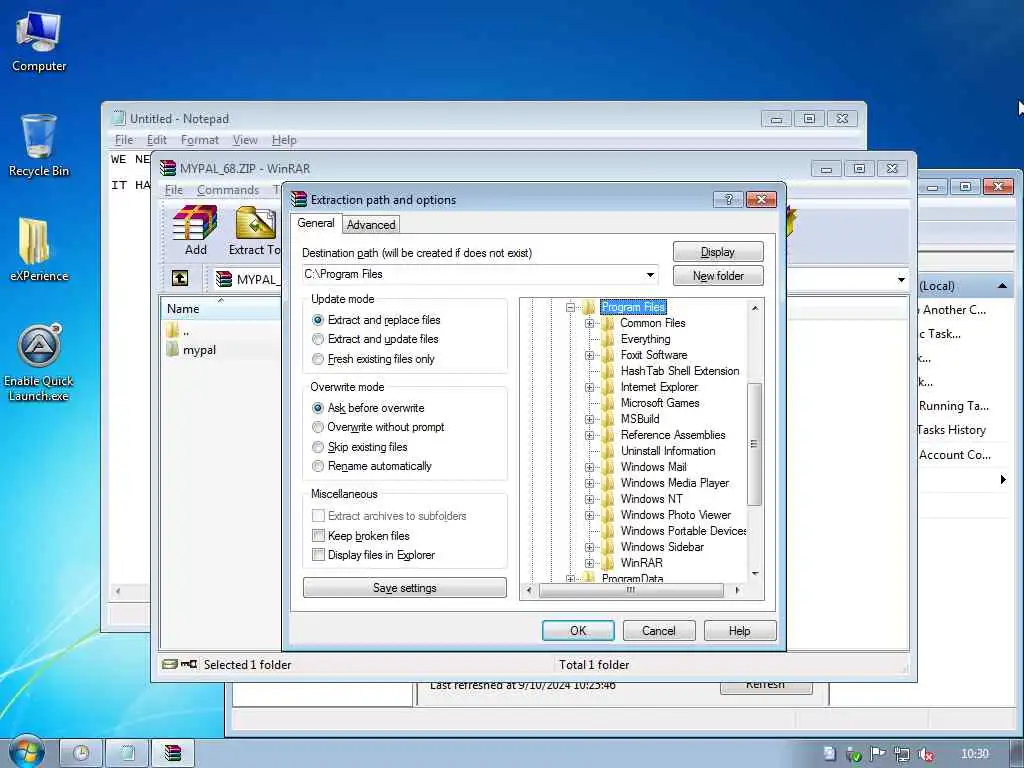Click the muted volume tray icon
The width and height of the screenshot is (1024, 768).
pos(925,754)
